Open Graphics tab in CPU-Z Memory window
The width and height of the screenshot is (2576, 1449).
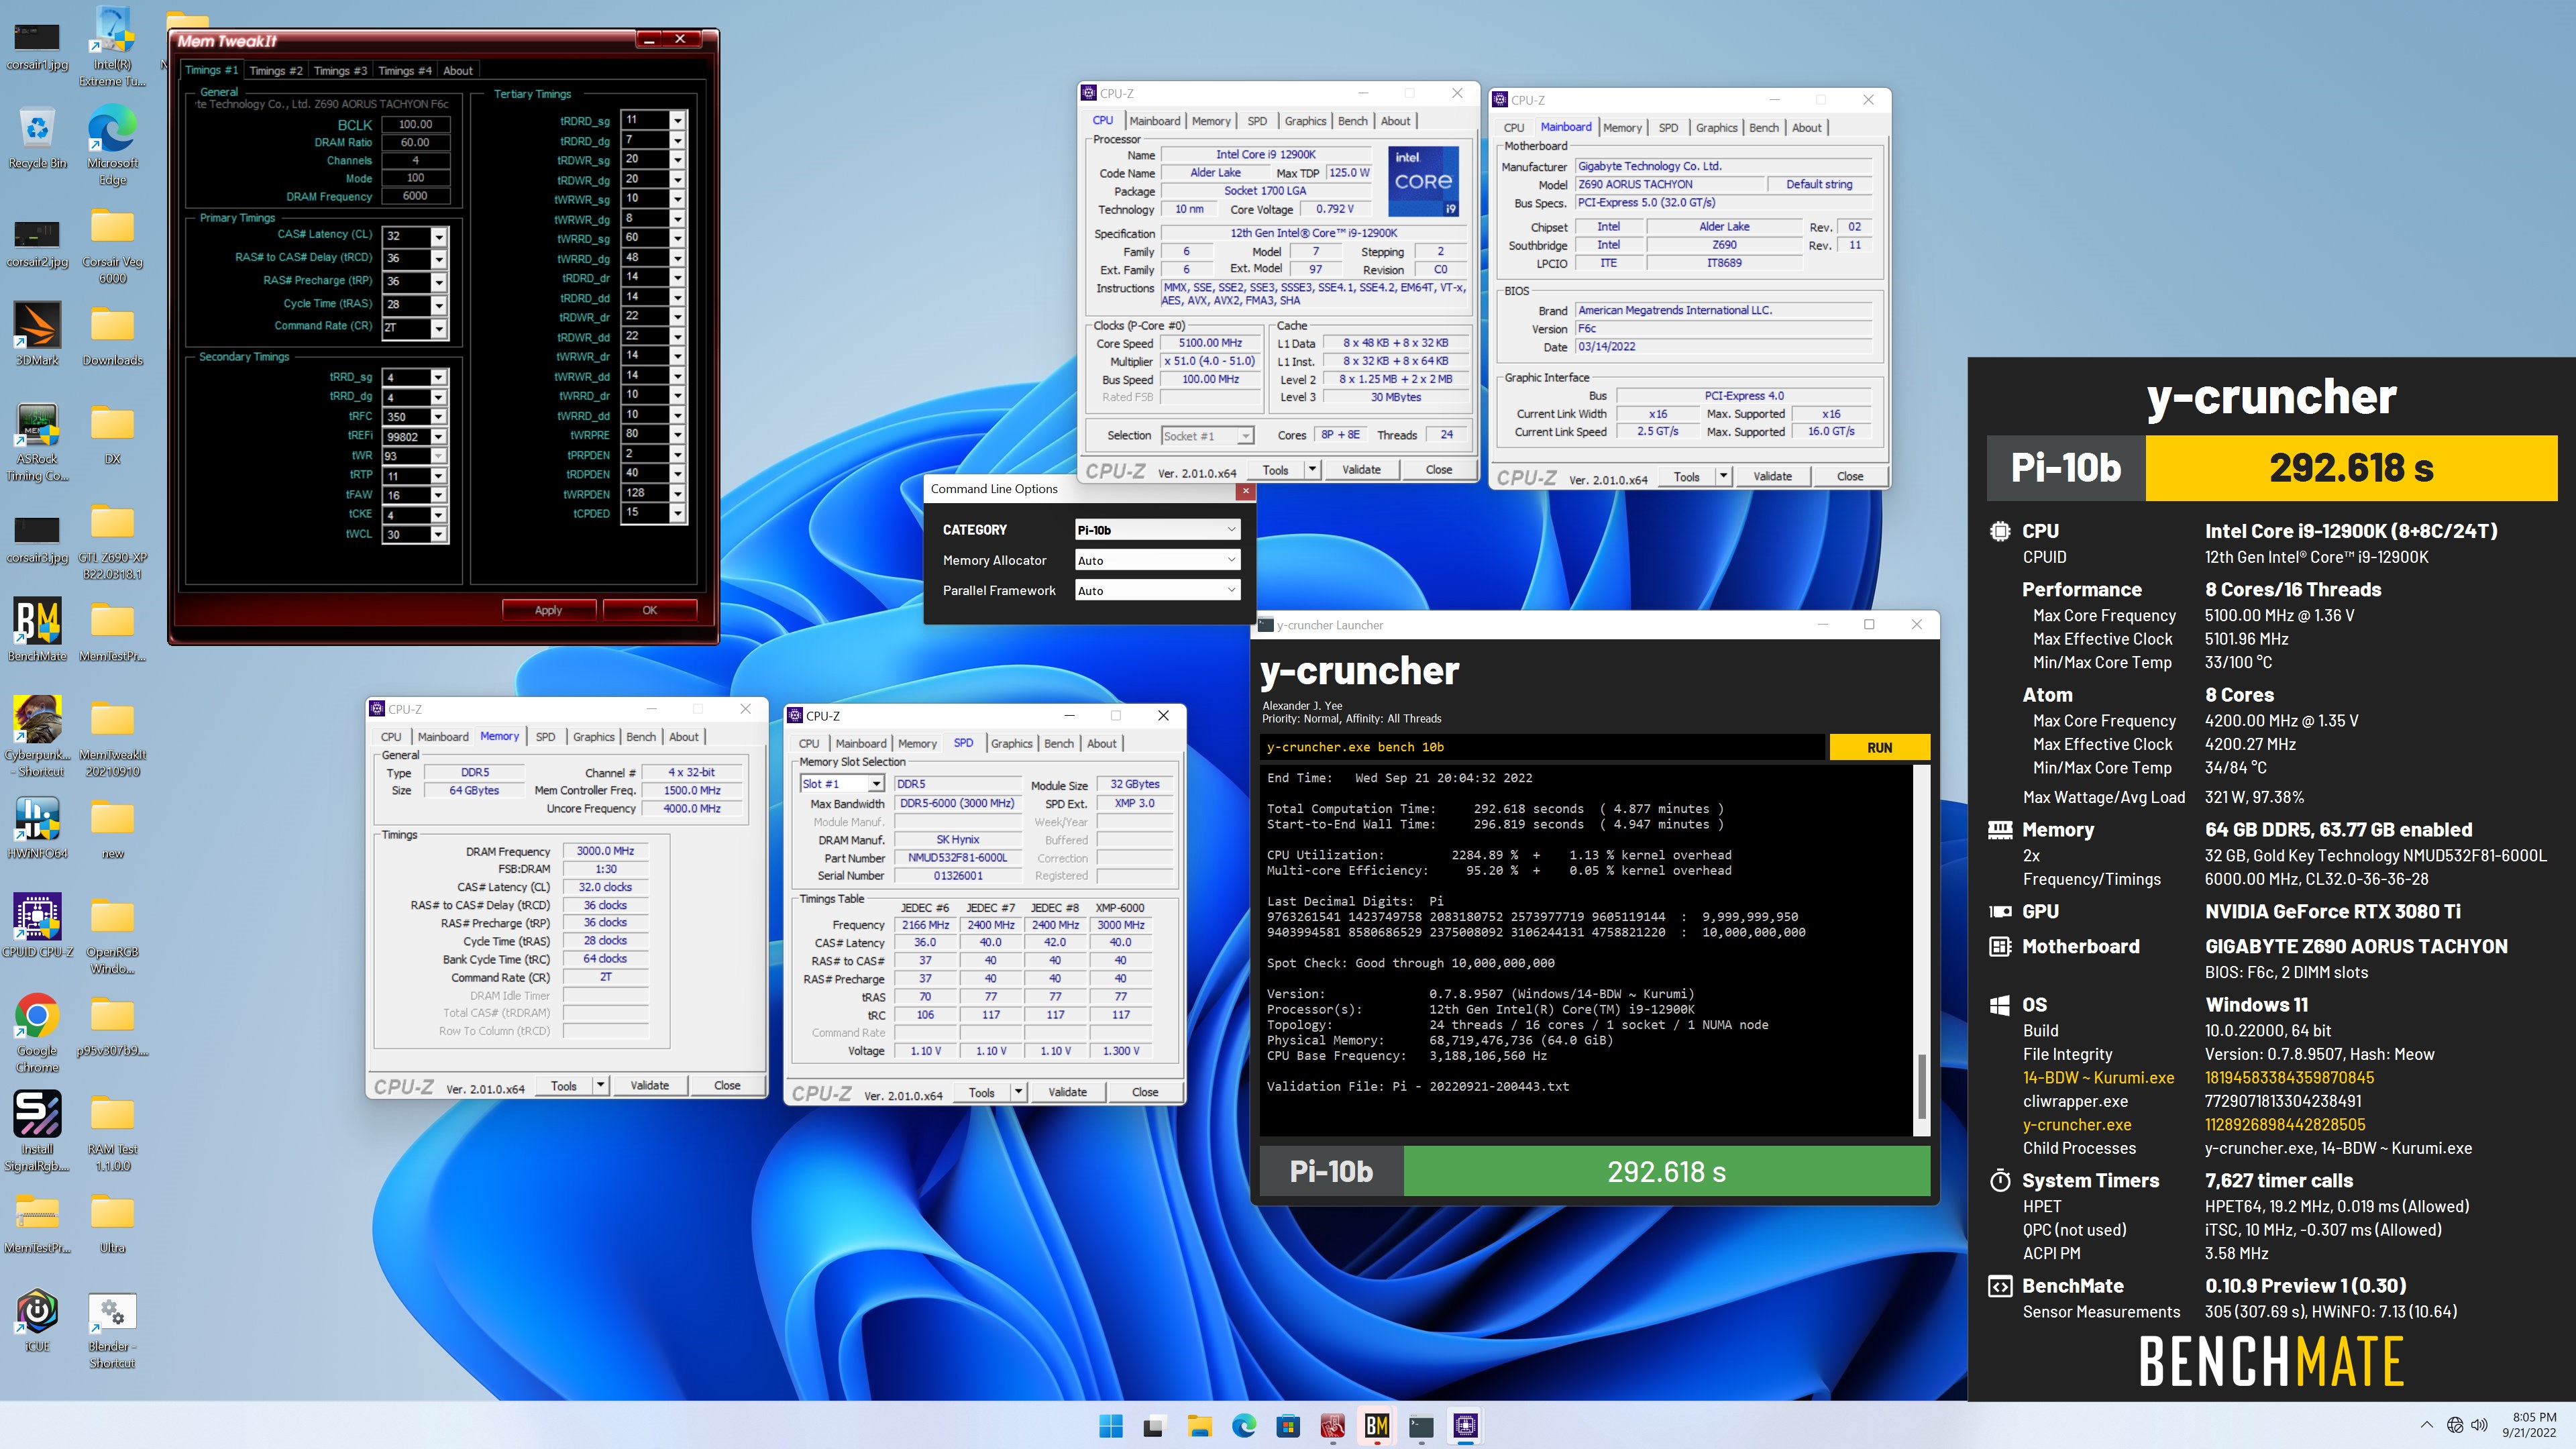[593, 737]
